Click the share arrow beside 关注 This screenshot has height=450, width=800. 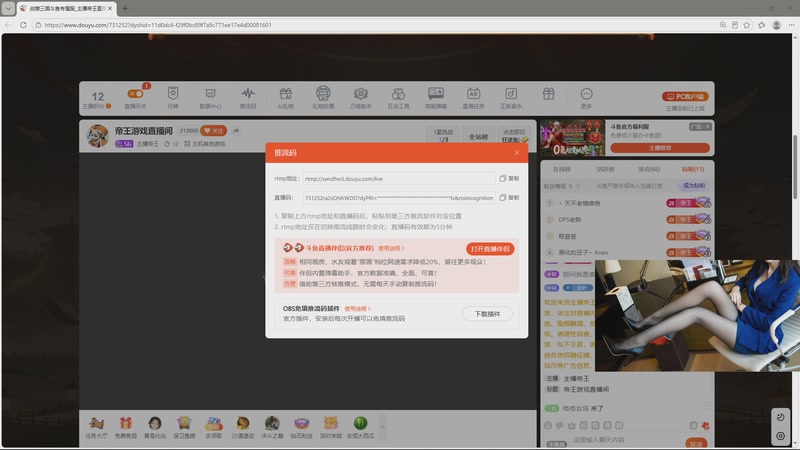236,131
